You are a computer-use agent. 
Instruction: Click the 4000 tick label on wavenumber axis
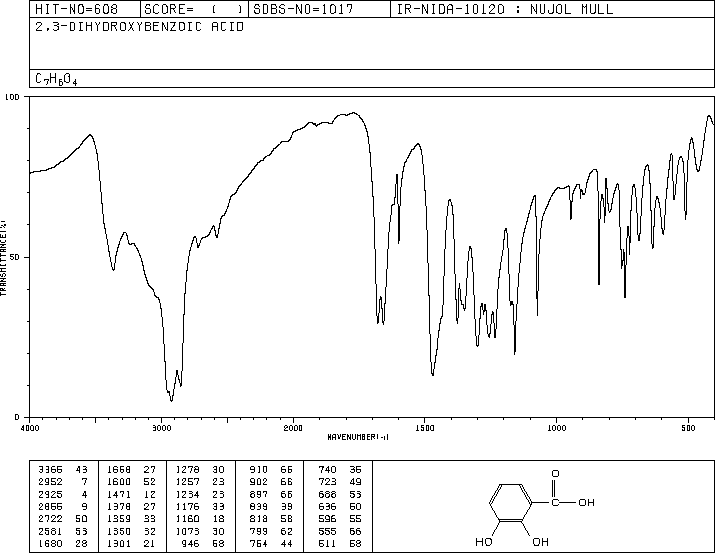tap(30, 428)
